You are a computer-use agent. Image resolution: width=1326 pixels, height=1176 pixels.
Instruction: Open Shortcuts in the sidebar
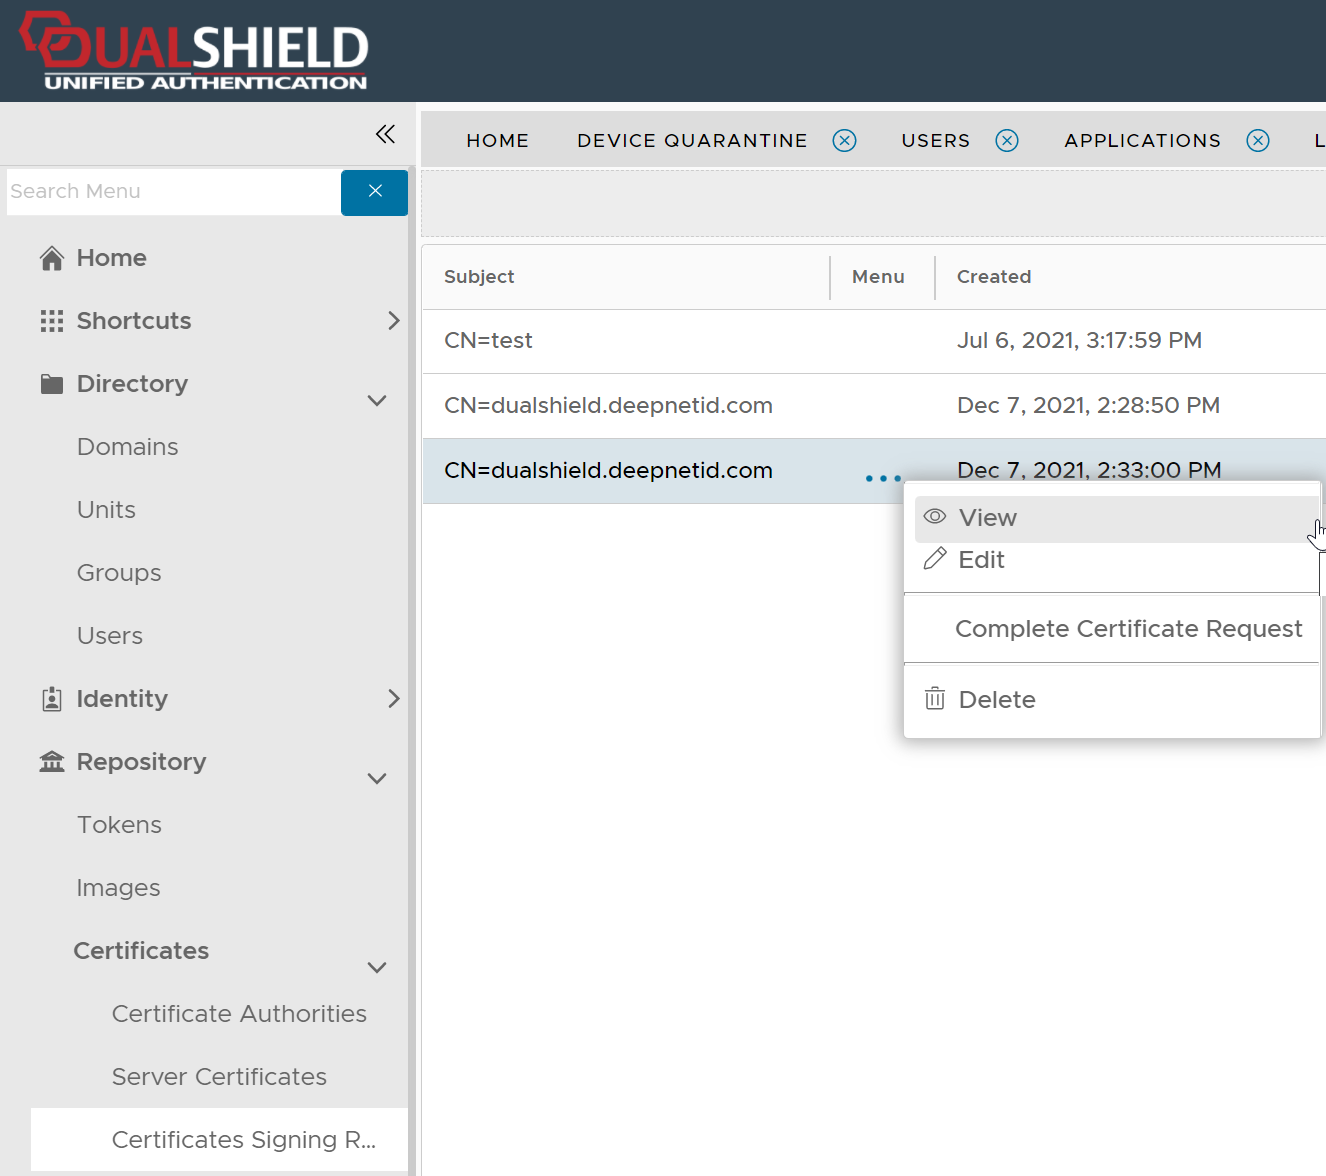134,321
